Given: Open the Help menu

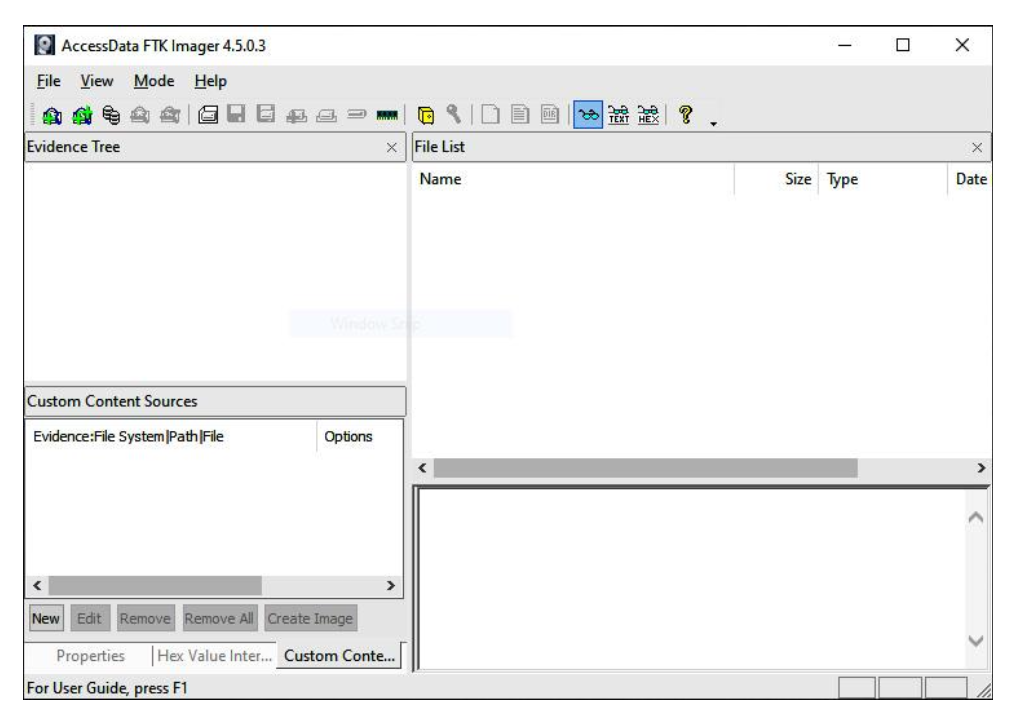Looking at the screenshot, I should click(x=211, y=81).
